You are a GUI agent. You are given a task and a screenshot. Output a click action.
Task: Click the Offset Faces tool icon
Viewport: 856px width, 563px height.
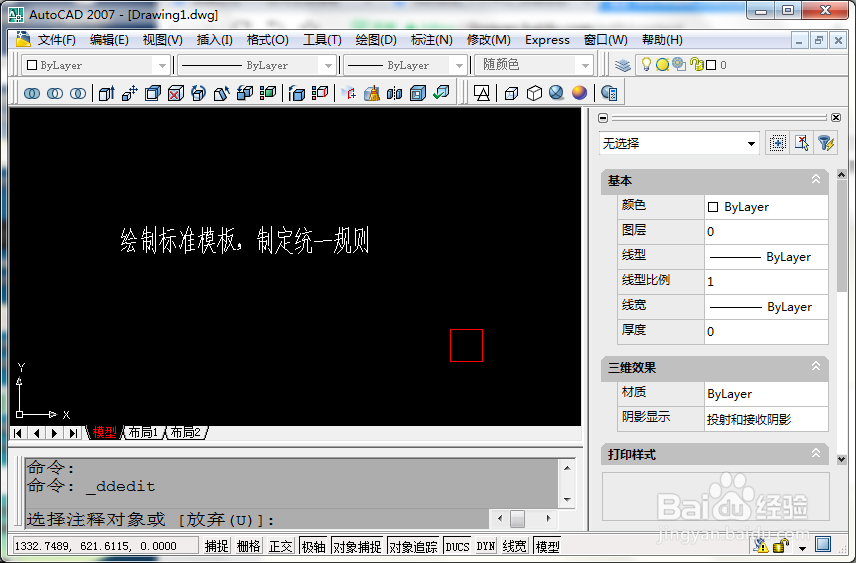pyautogui.click(x=153, y=93)
